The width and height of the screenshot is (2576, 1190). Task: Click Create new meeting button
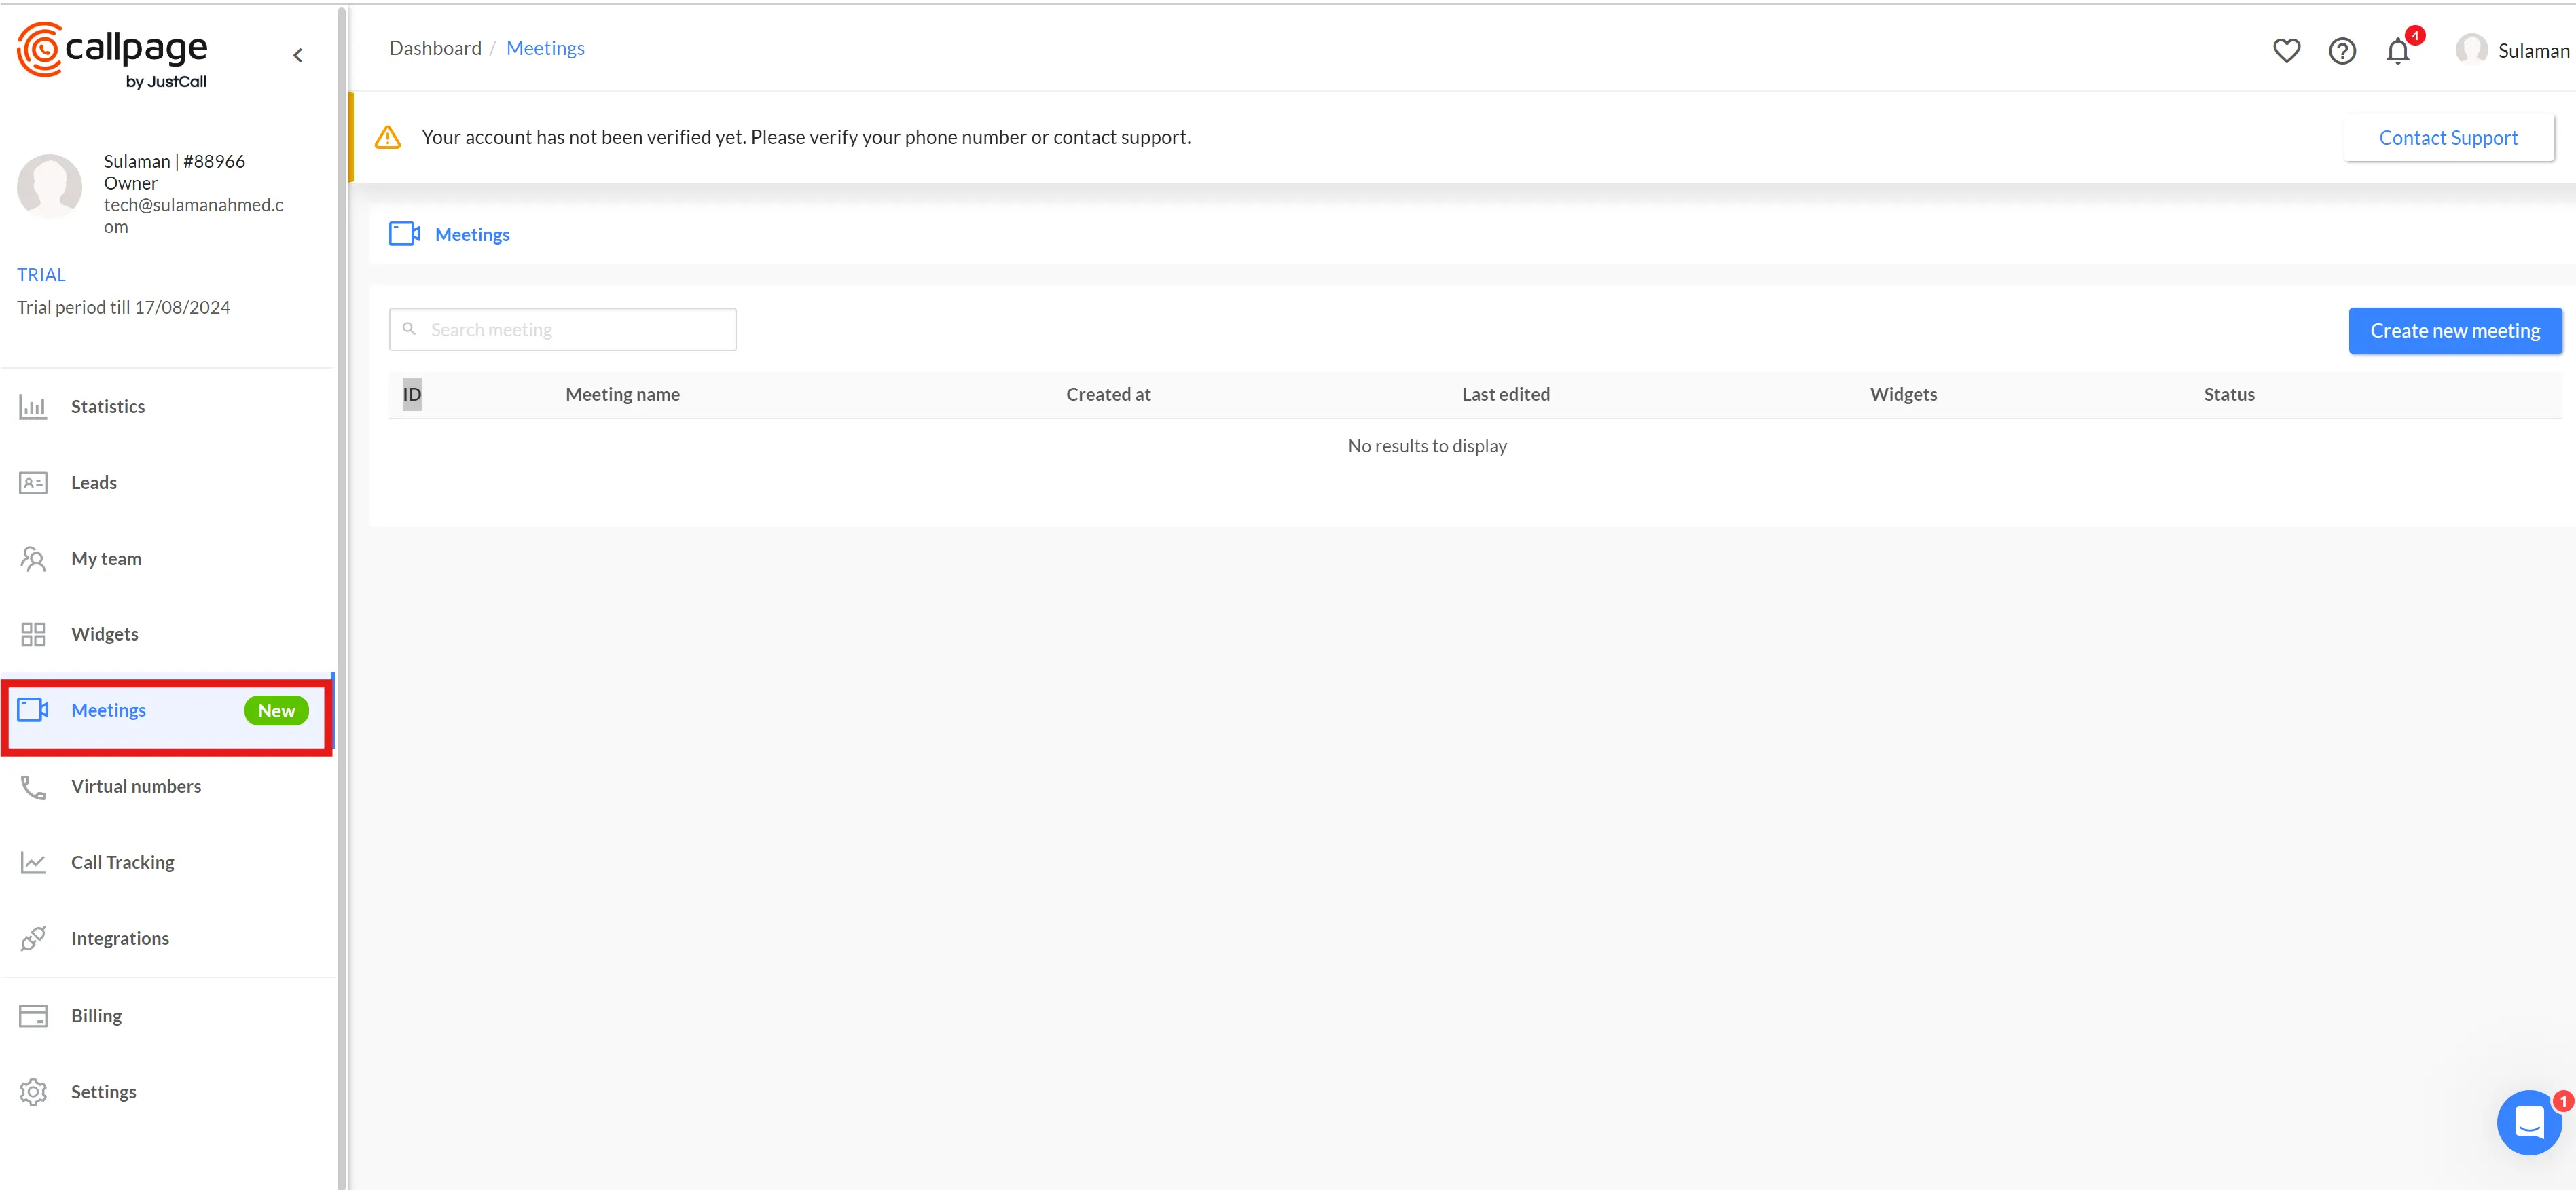(x=2454, y=331)
